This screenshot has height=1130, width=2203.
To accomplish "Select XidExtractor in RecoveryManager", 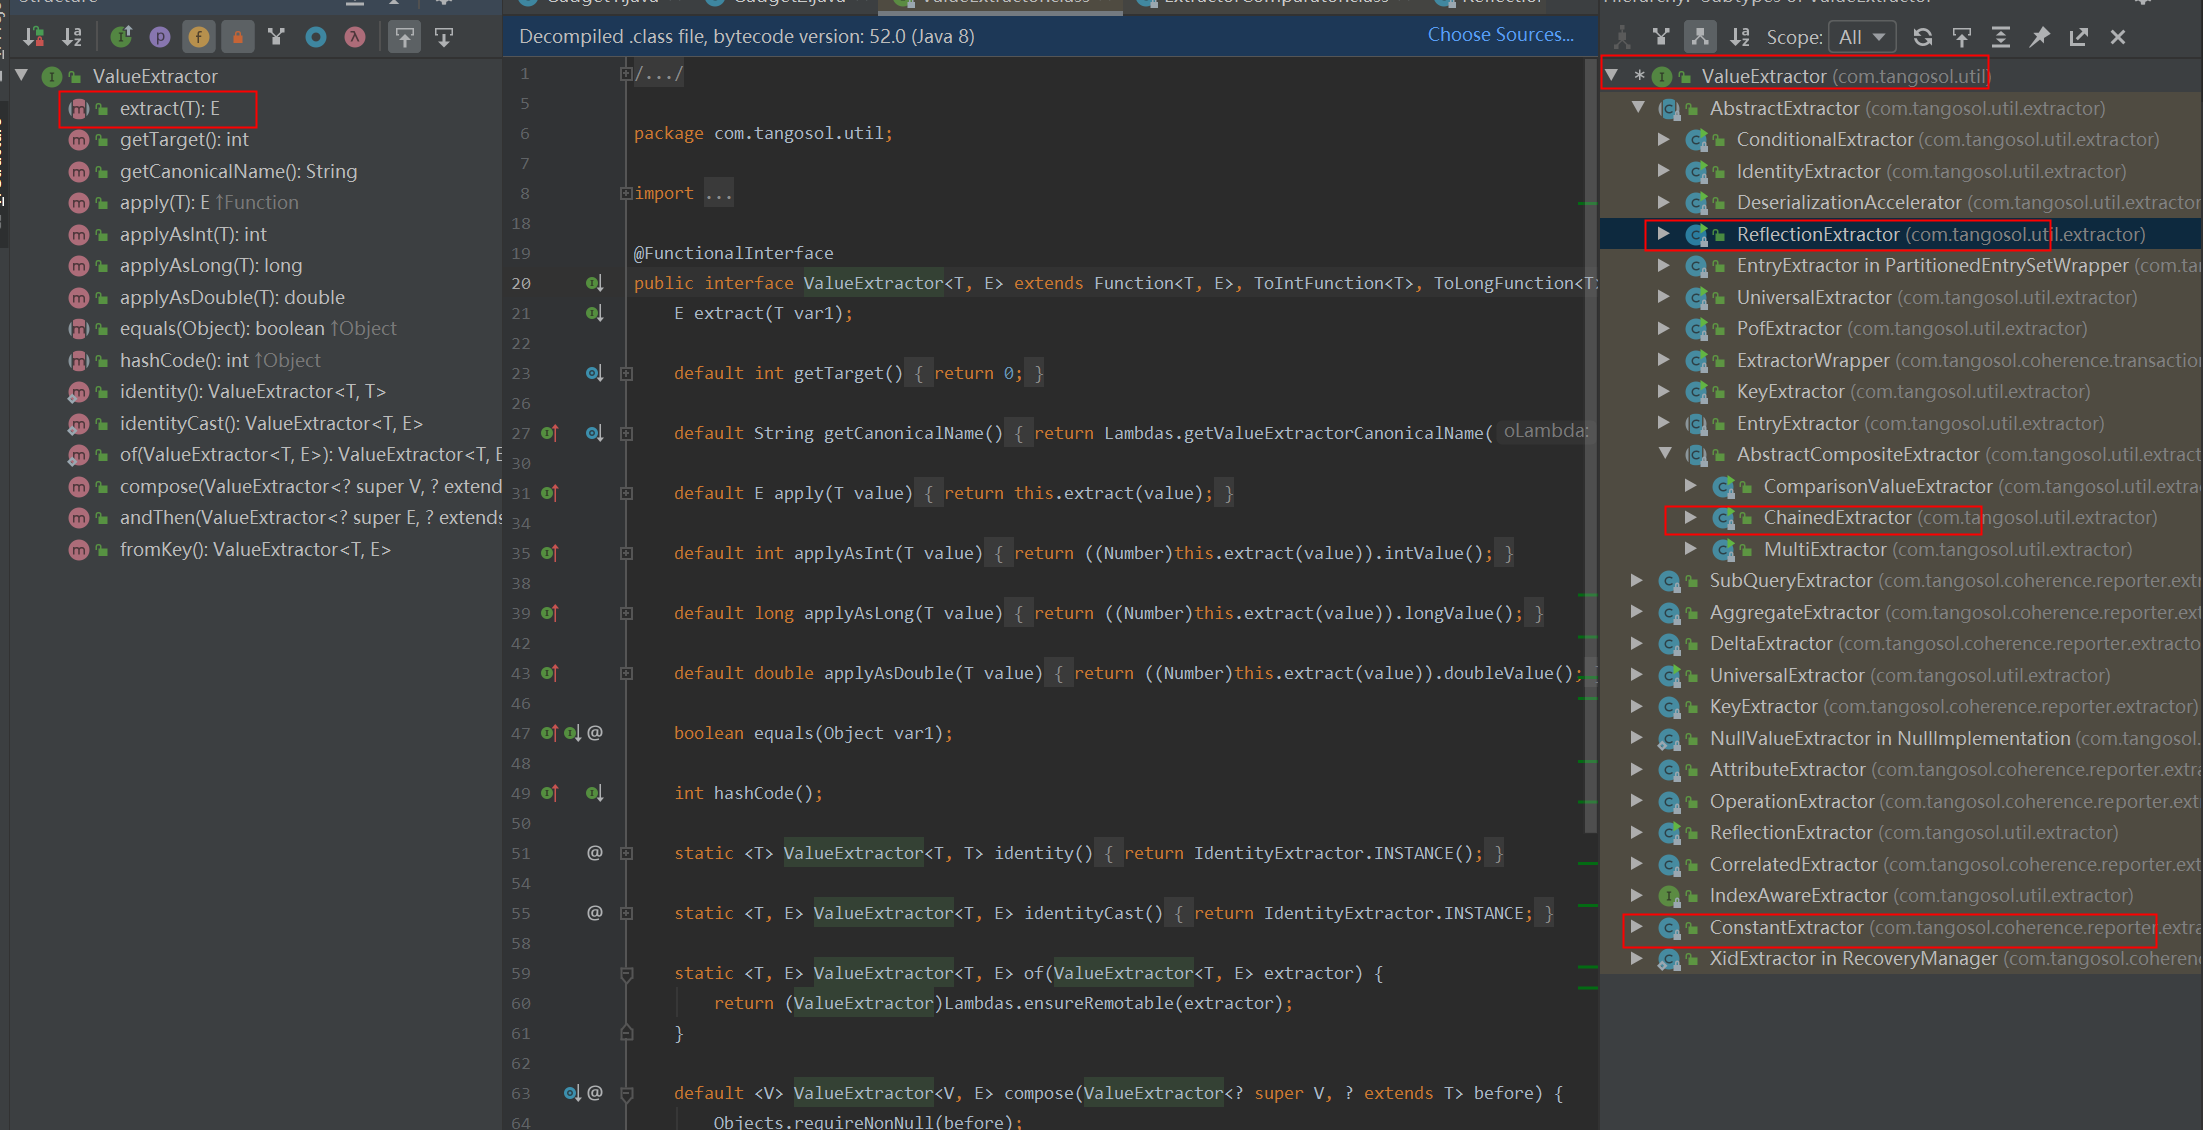I will [x=1853, y=958].
